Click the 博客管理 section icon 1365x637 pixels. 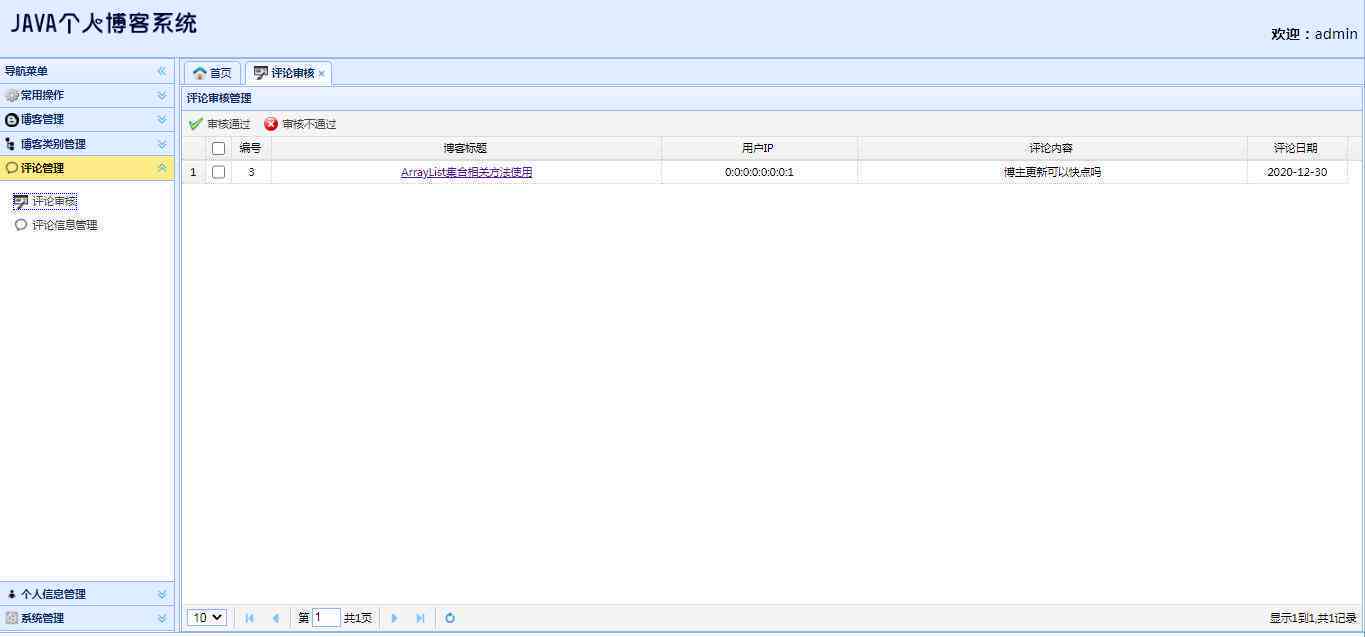point(12,120)
